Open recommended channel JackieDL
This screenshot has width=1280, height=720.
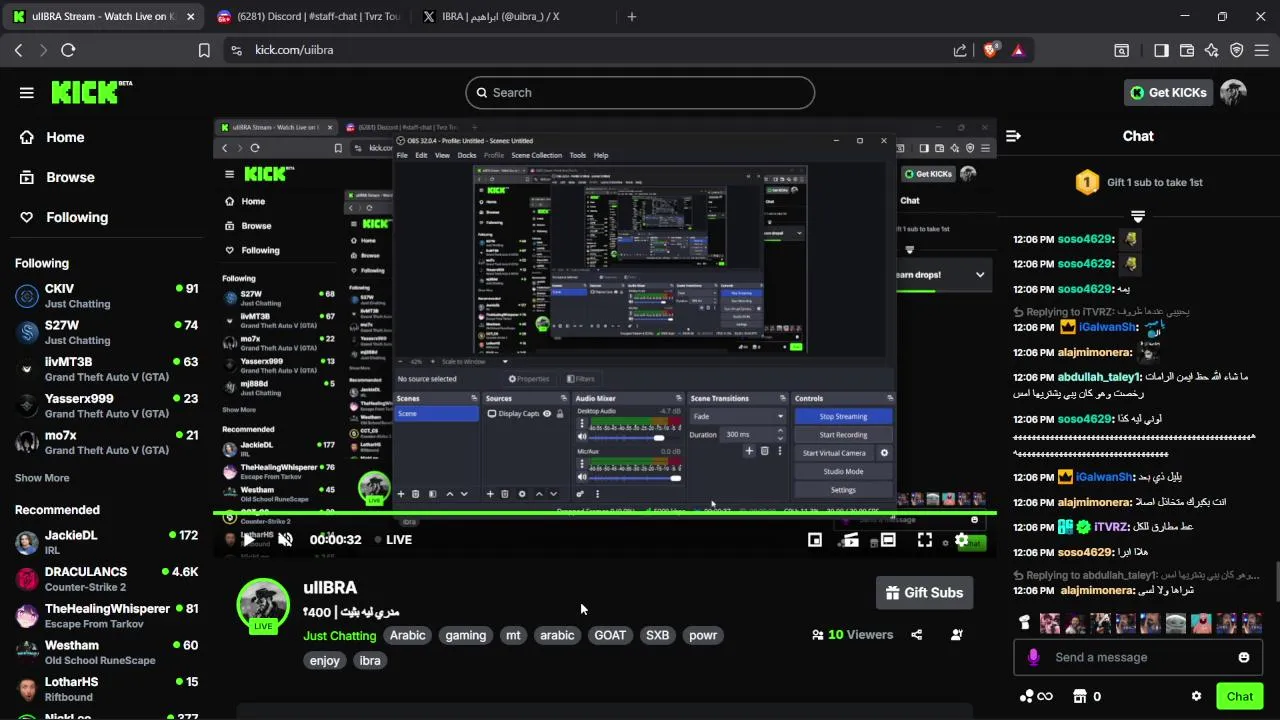pyautogui.click(x=105, y=542)
